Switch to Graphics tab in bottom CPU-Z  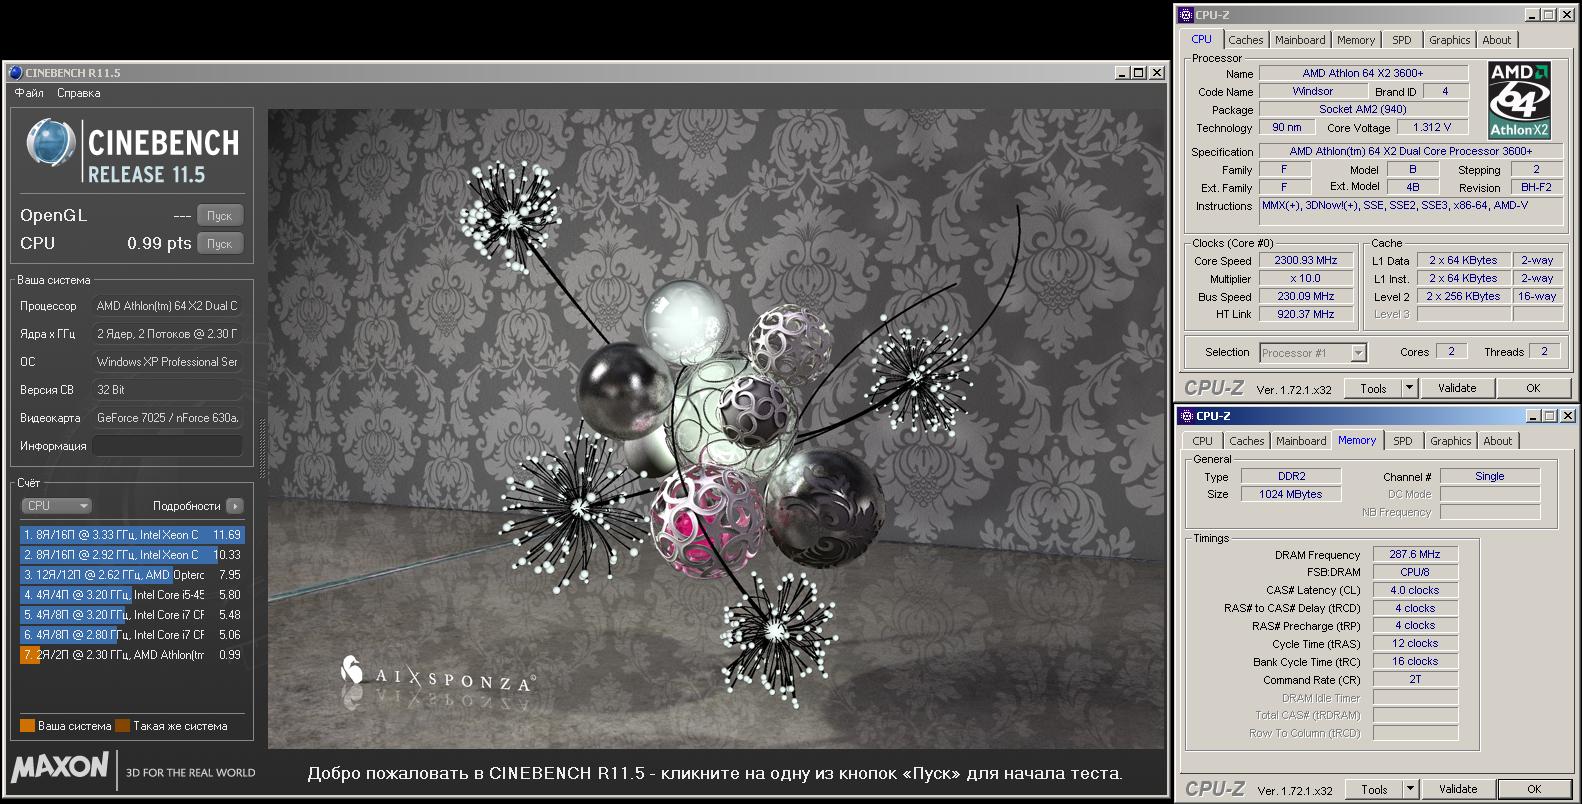coord(1450,441)
